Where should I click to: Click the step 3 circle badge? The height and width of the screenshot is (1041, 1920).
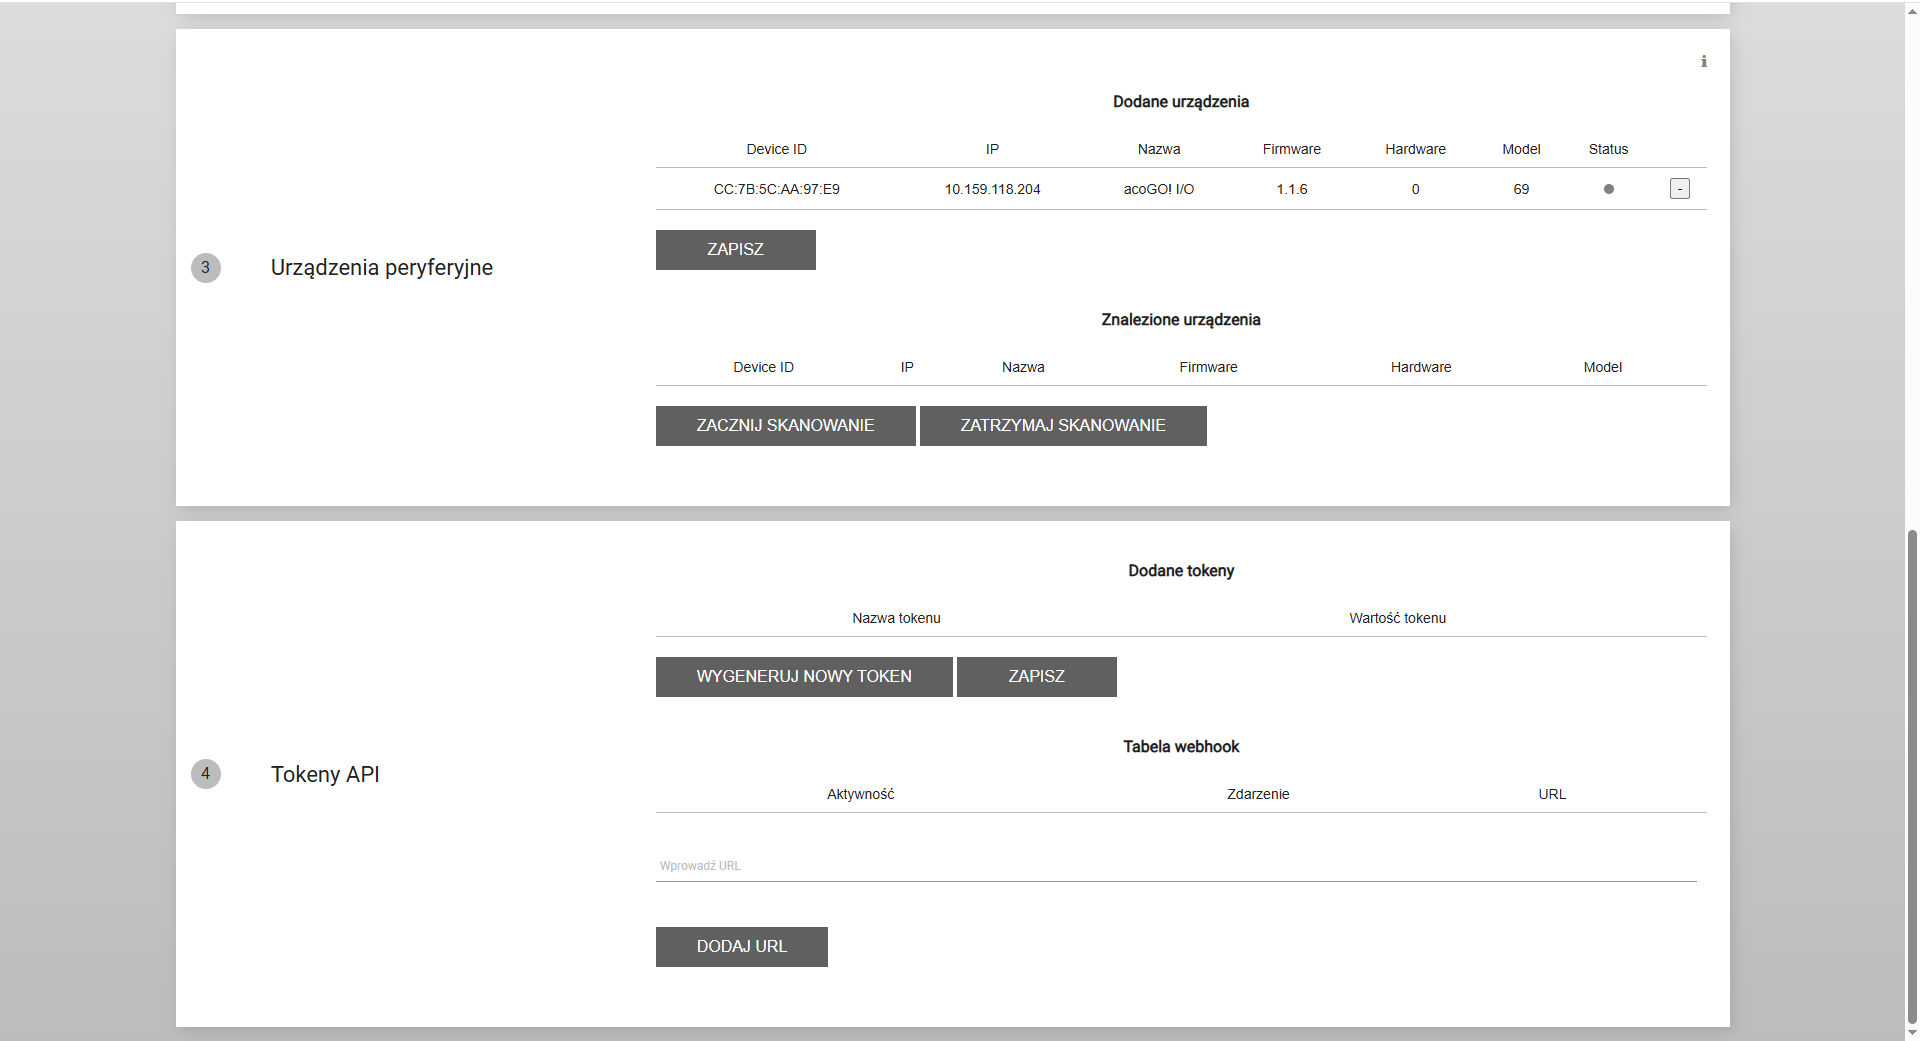click(x=206, y=268)
